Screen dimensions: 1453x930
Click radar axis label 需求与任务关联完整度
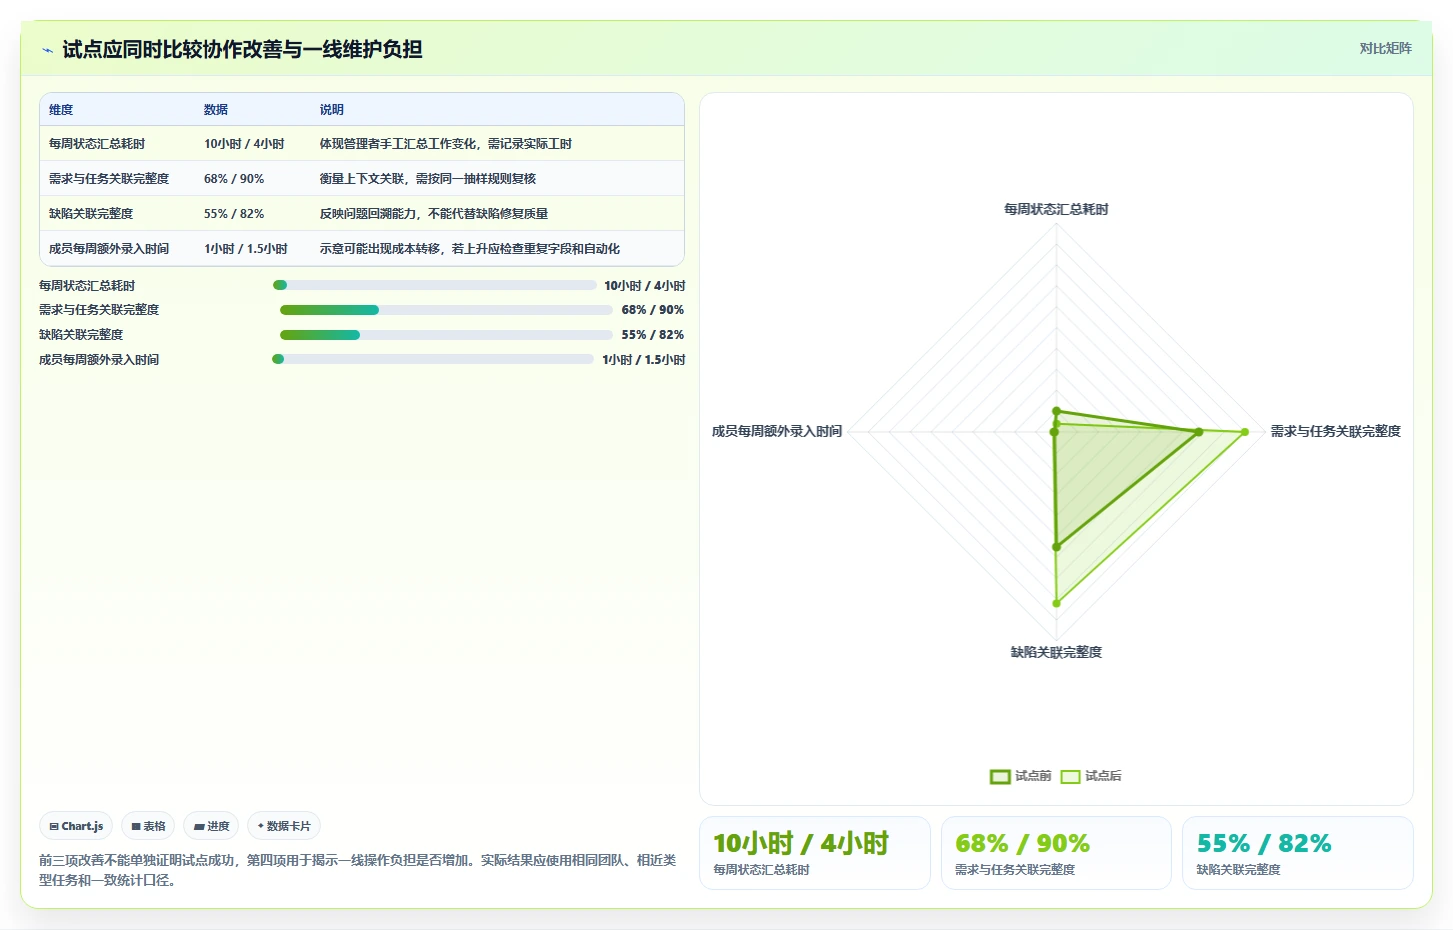(1335, 431)
